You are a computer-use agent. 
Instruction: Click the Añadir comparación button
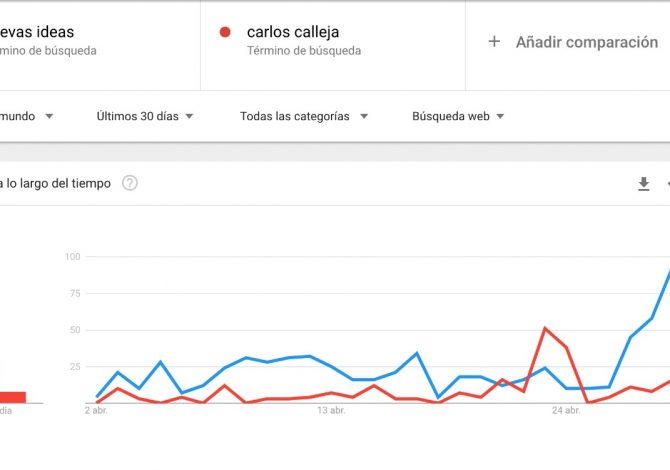(573, 42)
